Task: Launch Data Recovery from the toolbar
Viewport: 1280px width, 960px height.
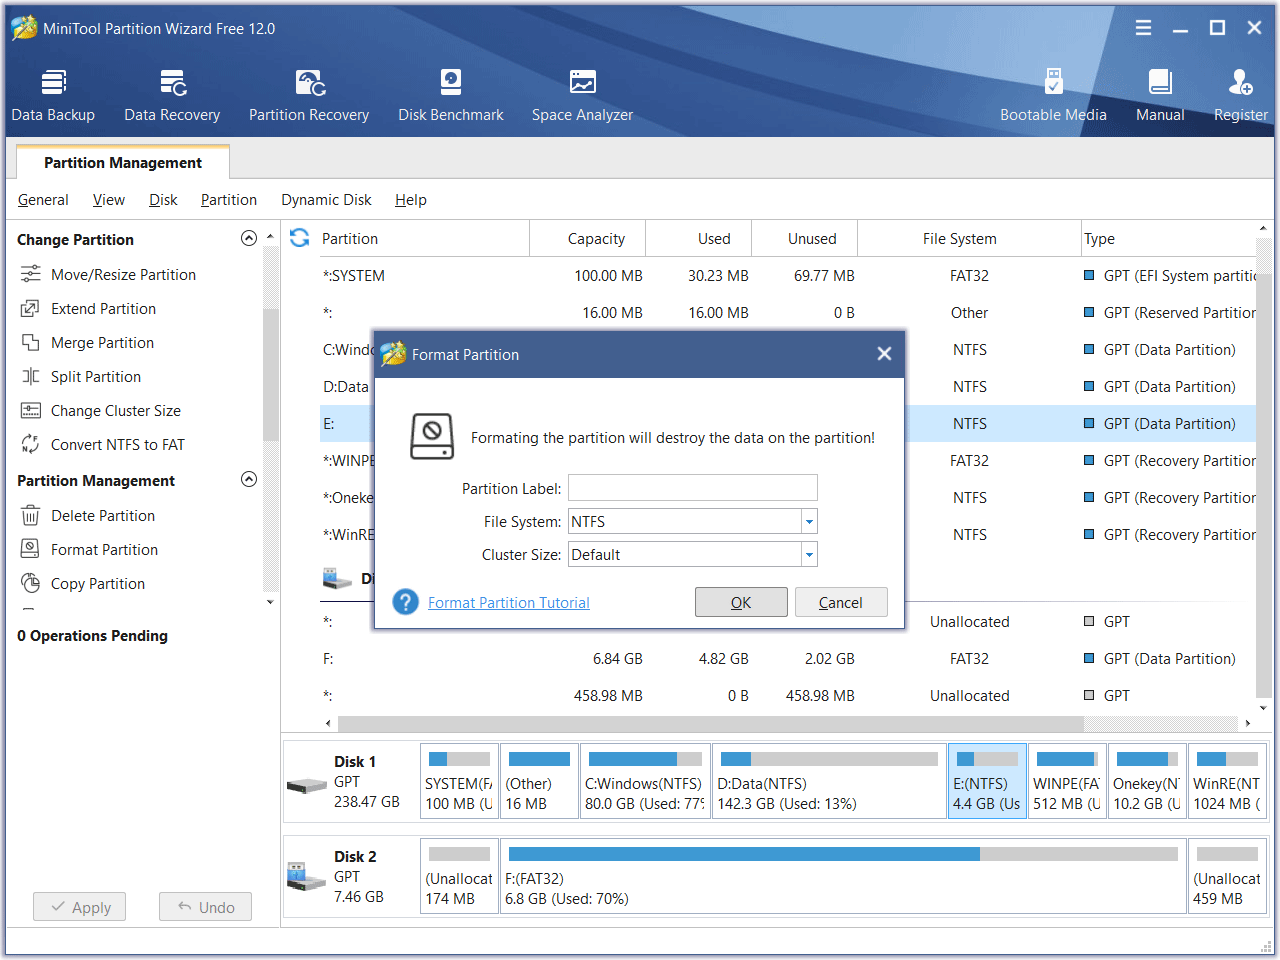Action: coord(172,96)
